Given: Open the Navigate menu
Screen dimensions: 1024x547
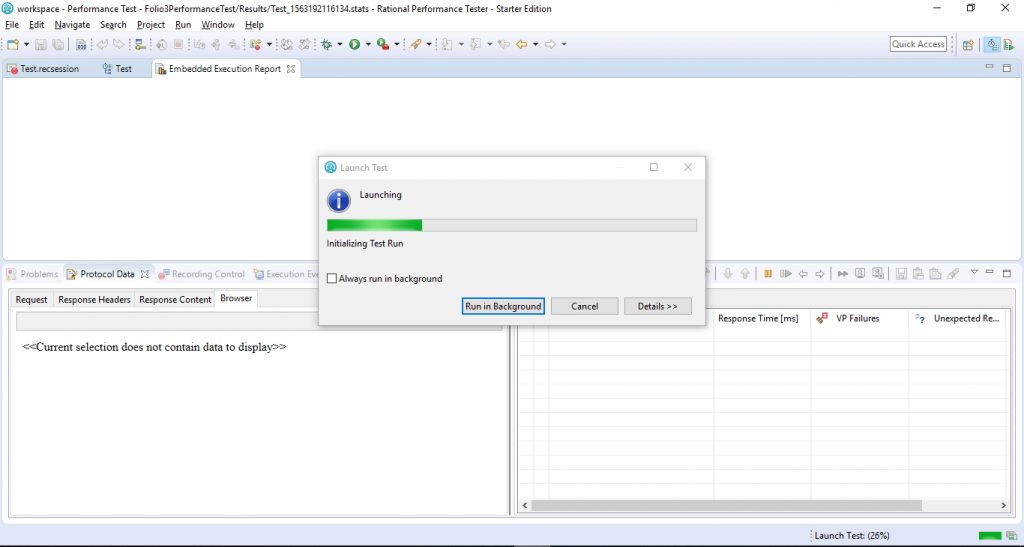Looking at the screenshot, I should (72, 25).
